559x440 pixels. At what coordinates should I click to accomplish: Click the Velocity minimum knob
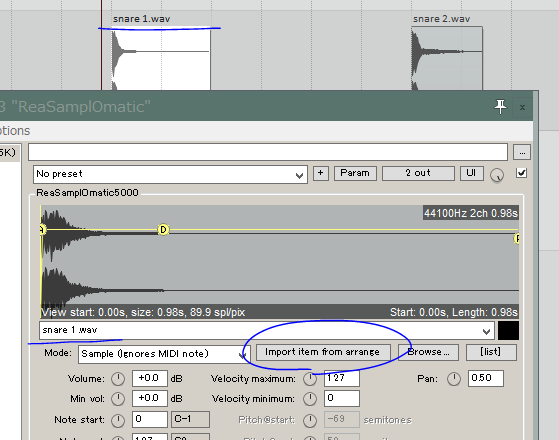[310, 399]
